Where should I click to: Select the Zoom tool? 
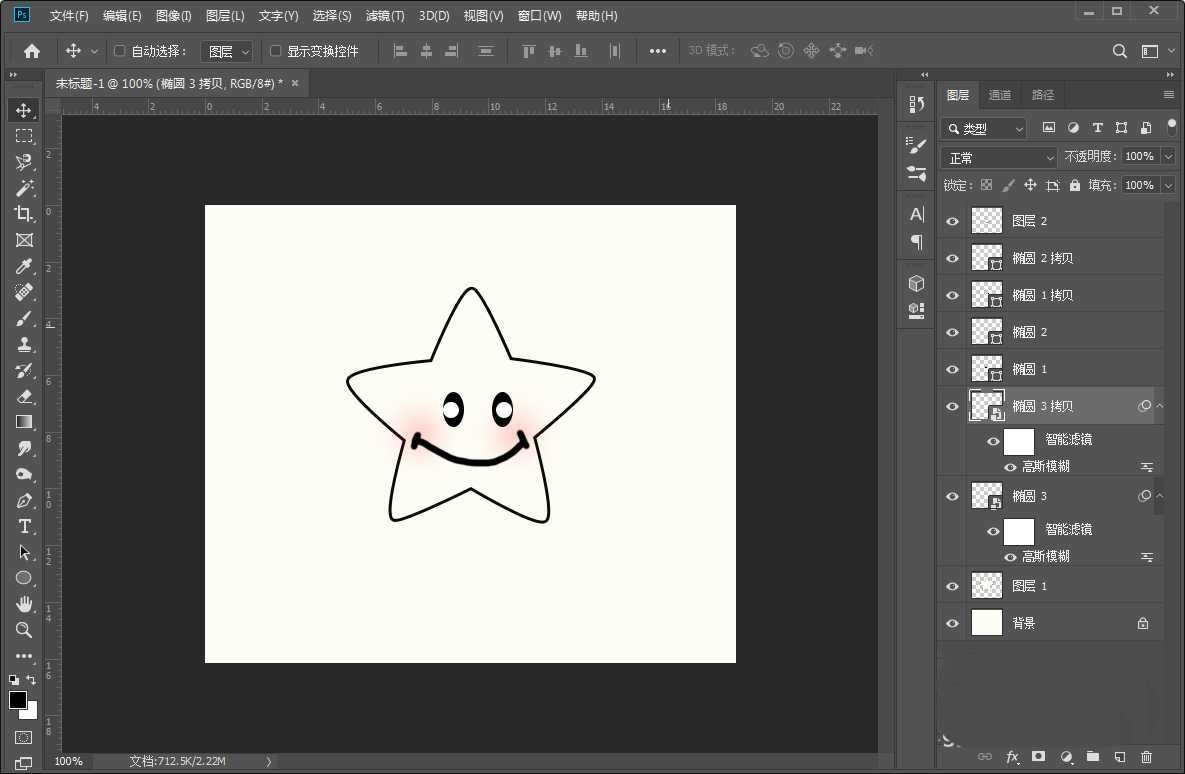click(24, 630)
